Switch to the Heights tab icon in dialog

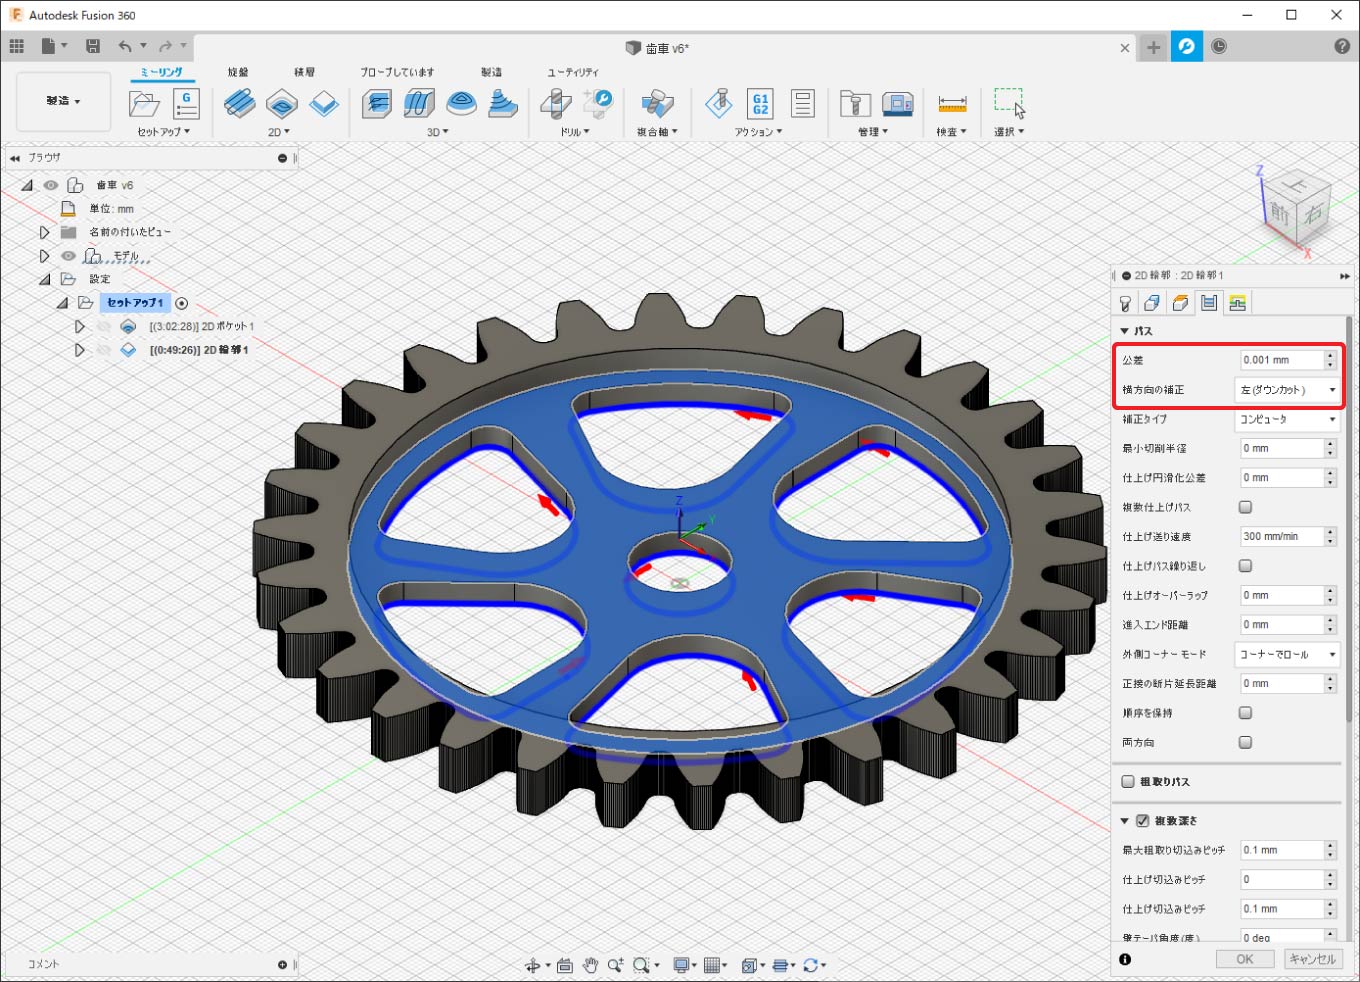point(1180,303)
